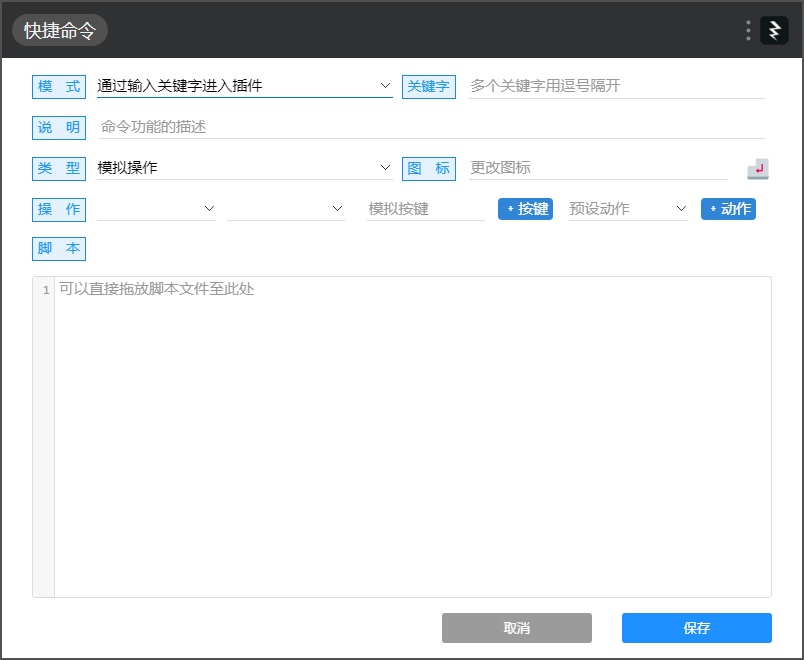This screenshot has height=660, width=804.
Task: Click the 说明 label chip
Action: [x=58, y=127]
